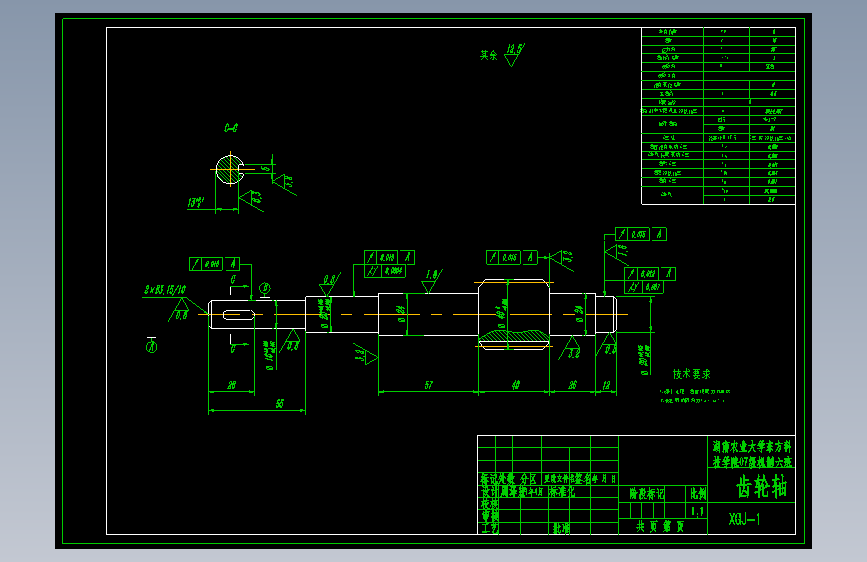The width and height of the screenshot is (867, 562).
Task: Click the 共 页 第 页 page cell
Action: (x=660, y=527)
